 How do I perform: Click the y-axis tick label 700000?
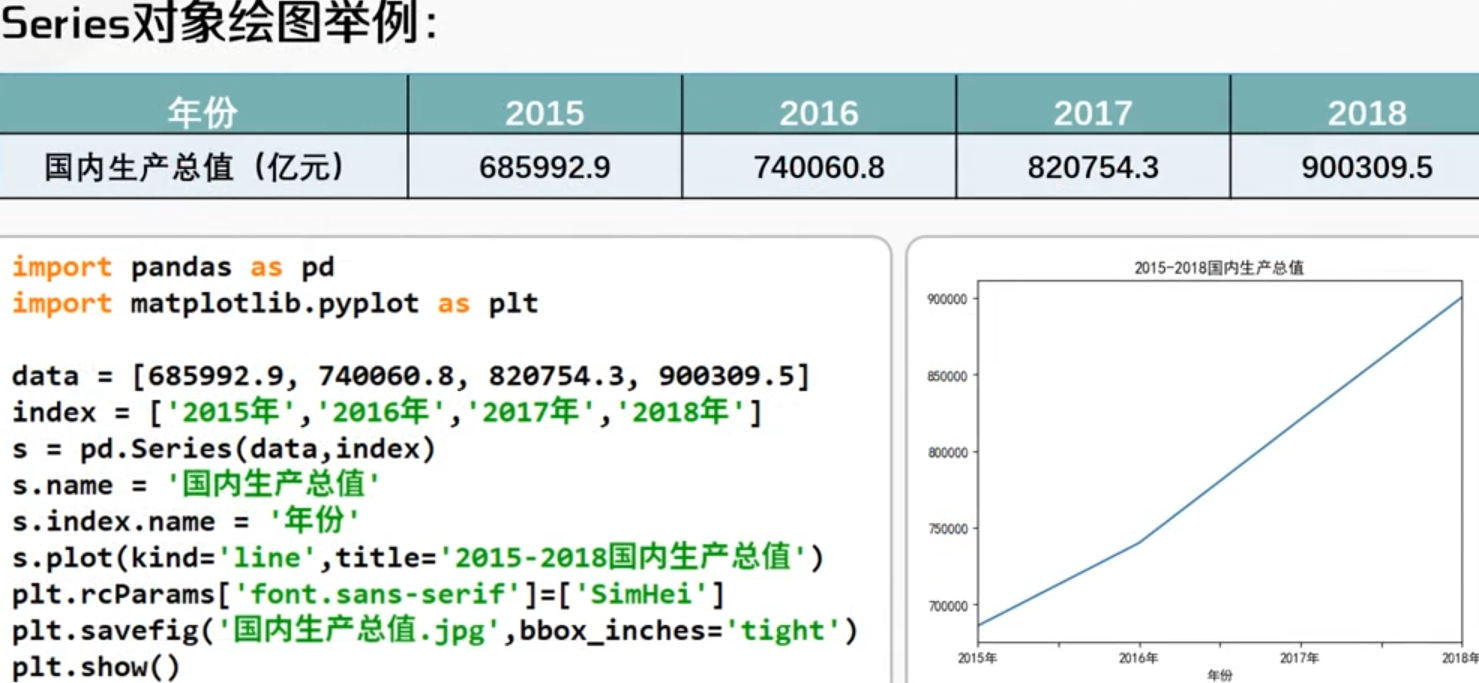(948, 605)
